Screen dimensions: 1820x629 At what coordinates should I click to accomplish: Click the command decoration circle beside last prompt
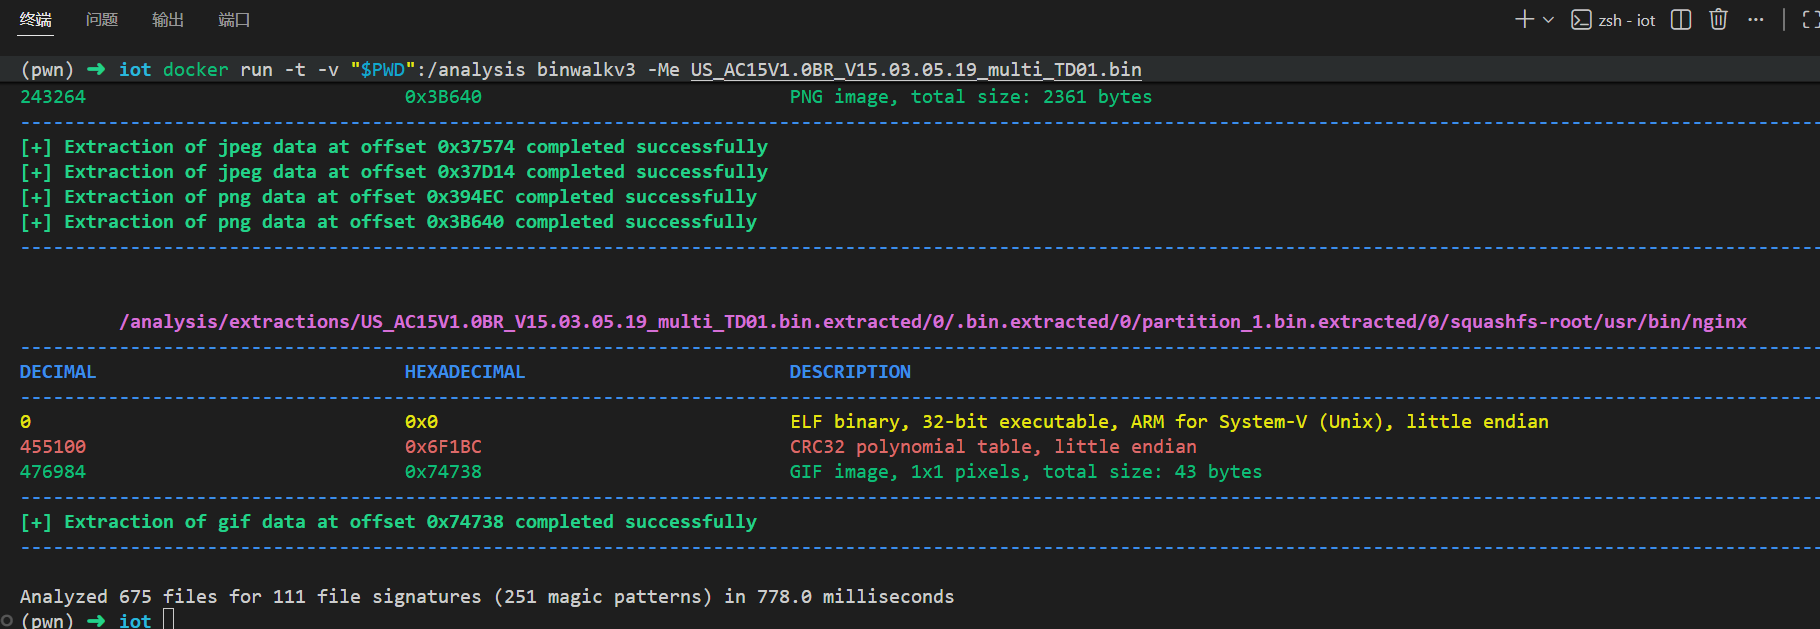pos(7,621)
